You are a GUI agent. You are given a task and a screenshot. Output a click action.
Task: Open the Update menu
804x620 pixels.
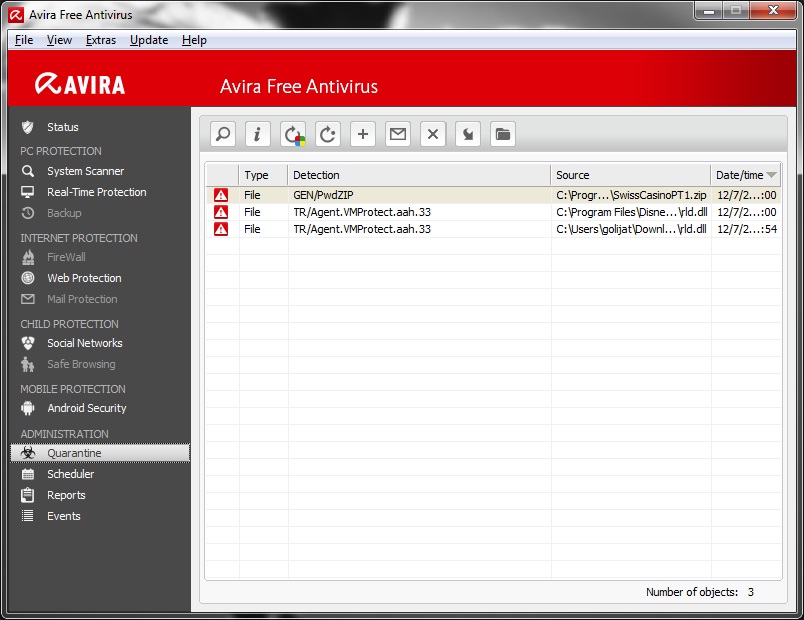149,40
